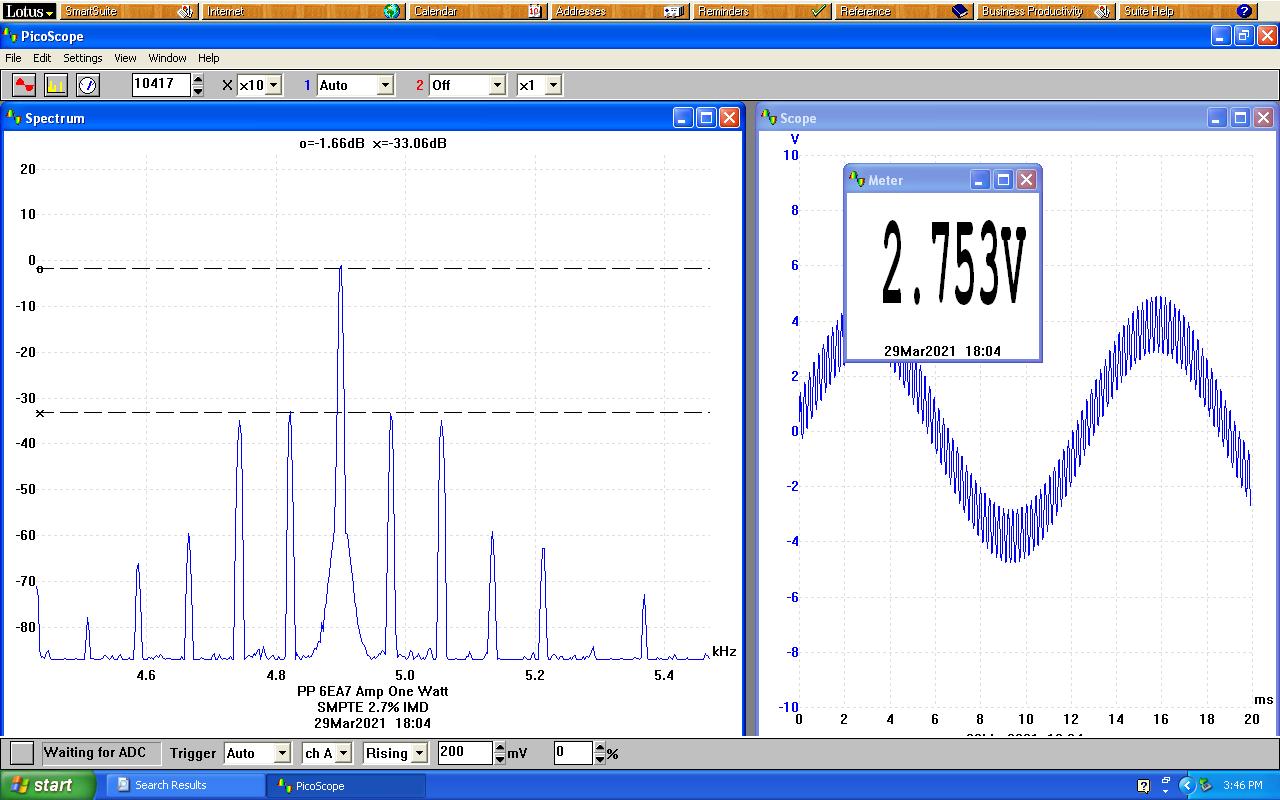Screen dimensions: 1280x800
Task: Step the trigger threshold mV spinner
Action: (x=500, y=753)
